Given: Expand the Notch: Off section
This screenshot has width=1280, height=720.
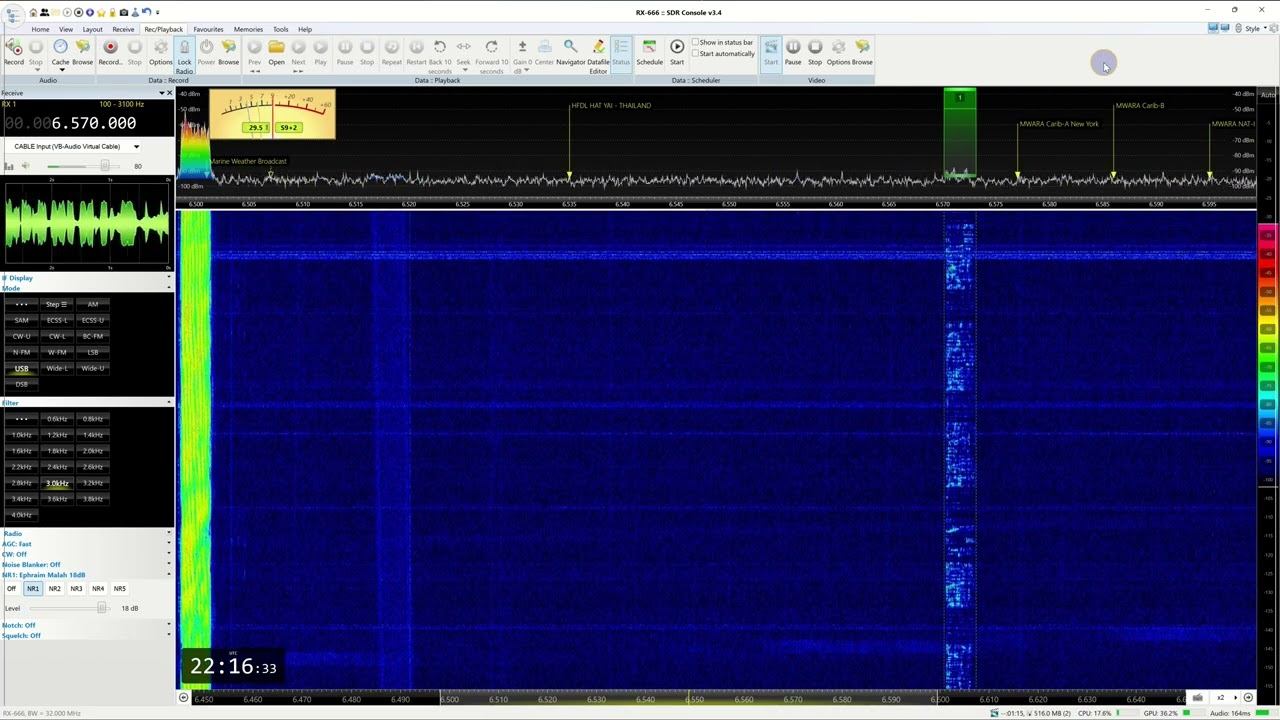Looking at the screenshot, I should 86,626.
